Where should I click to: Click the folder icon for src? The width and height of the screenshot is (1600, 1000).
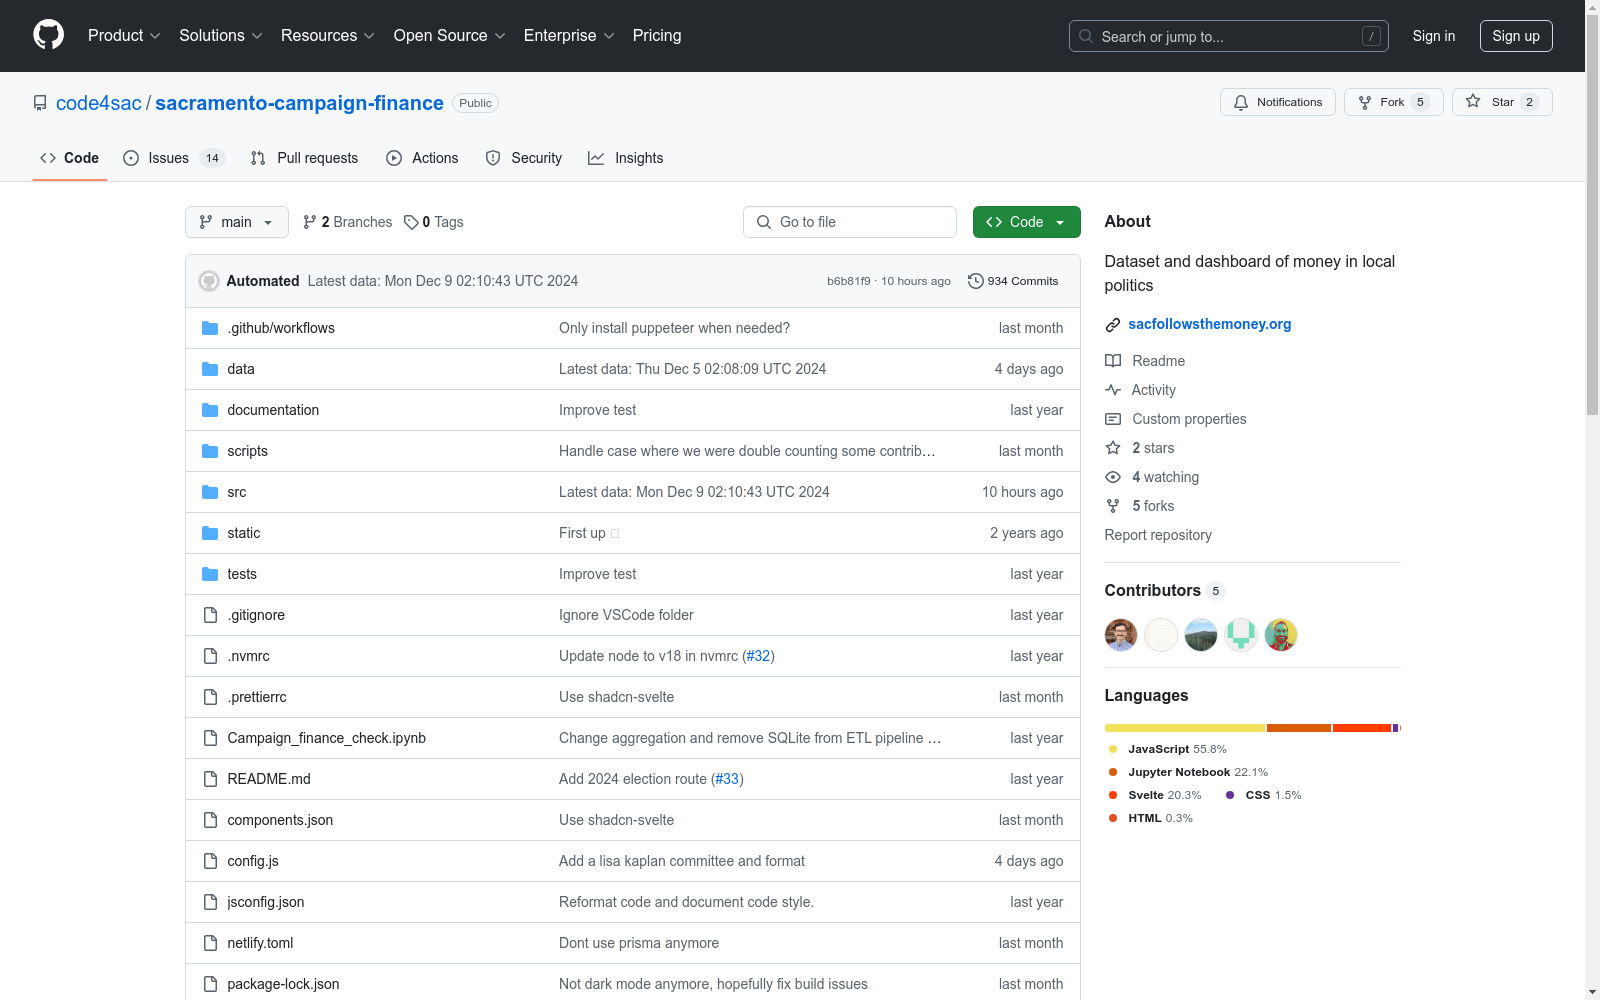210,492
